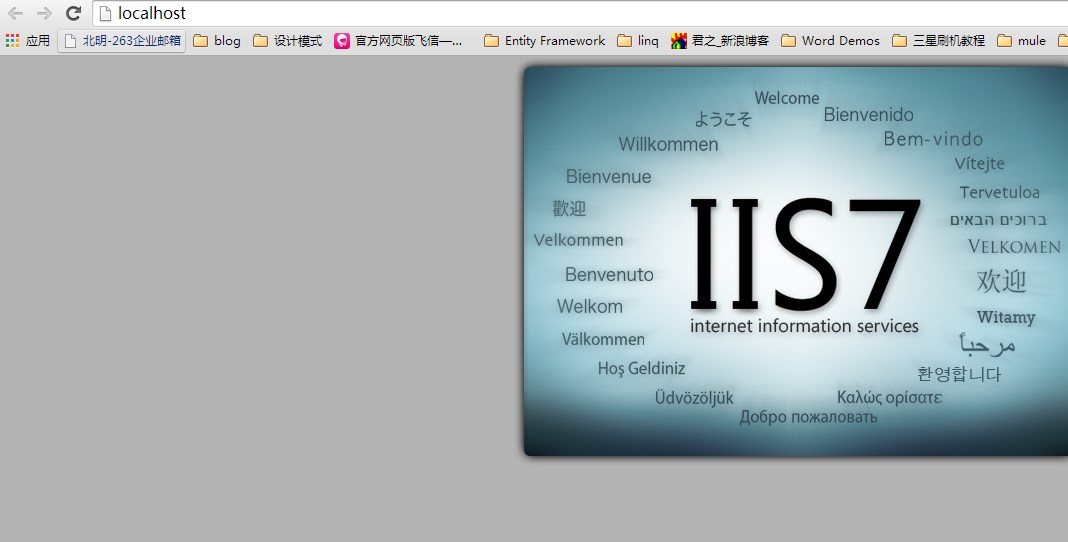Image resolution: width=1068 pixels, height=542 pixels.
Task: Click the "Üdvözöljük" greeting text
Action: [694, 398]
